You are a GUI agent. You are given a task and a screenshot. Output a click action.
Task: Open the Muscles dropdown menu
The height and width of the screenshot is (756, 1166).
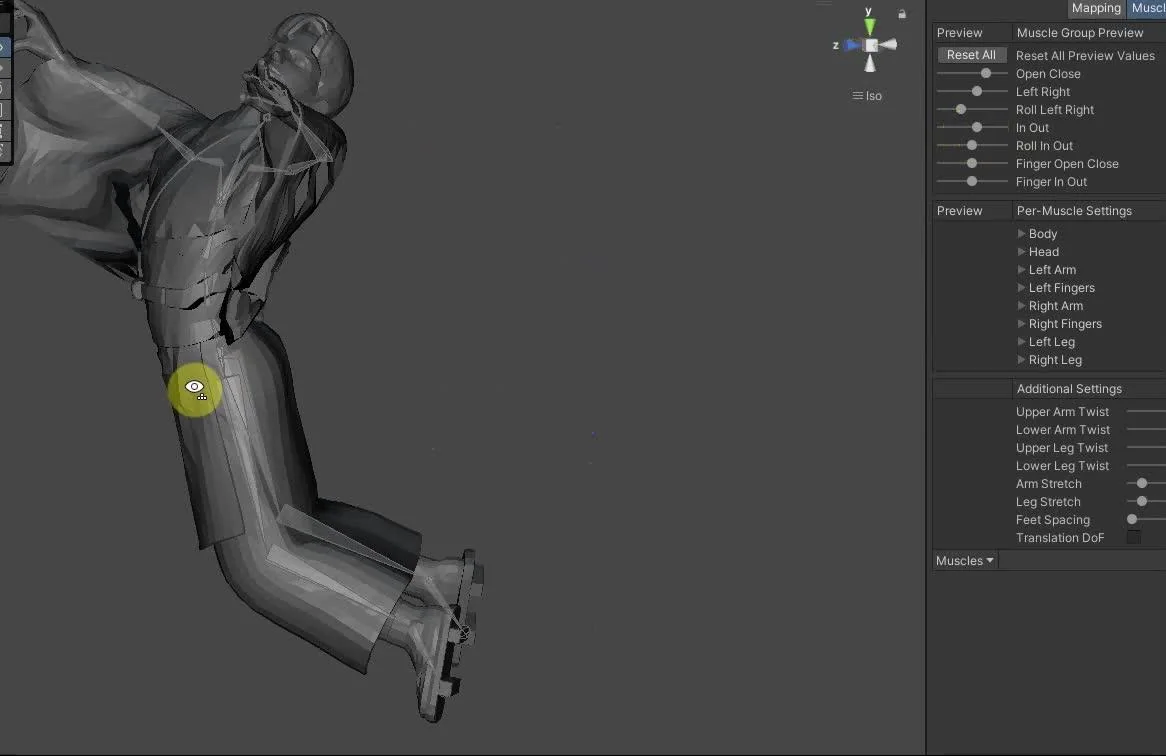pyautogui.click(x=964, y=560)
